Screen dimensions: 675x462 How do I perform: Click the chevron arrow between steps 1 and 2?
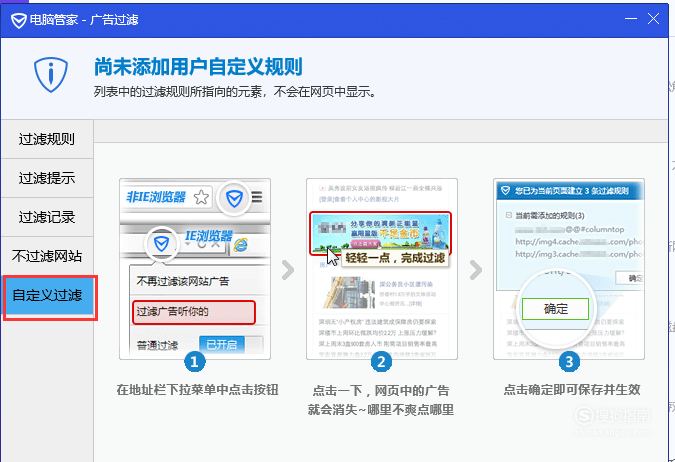[x=288, y=270]
